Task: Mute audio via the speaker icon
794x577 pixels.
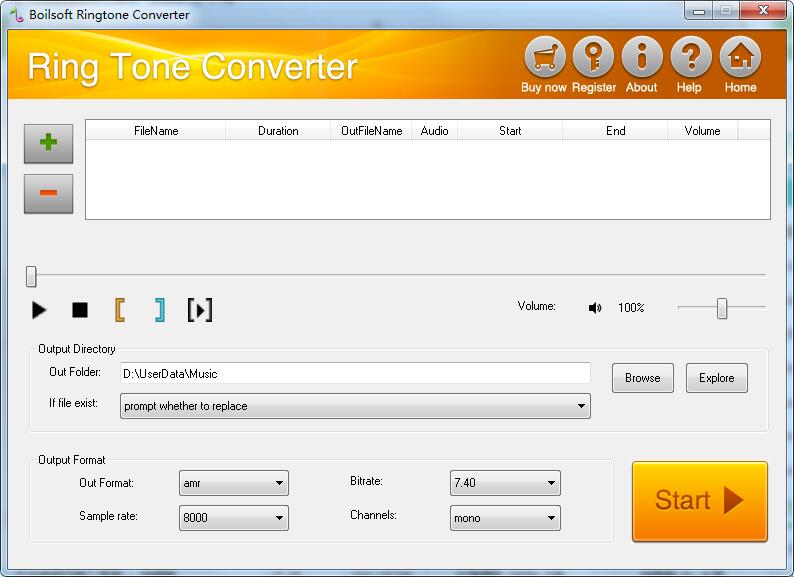Action: (595, 308)
